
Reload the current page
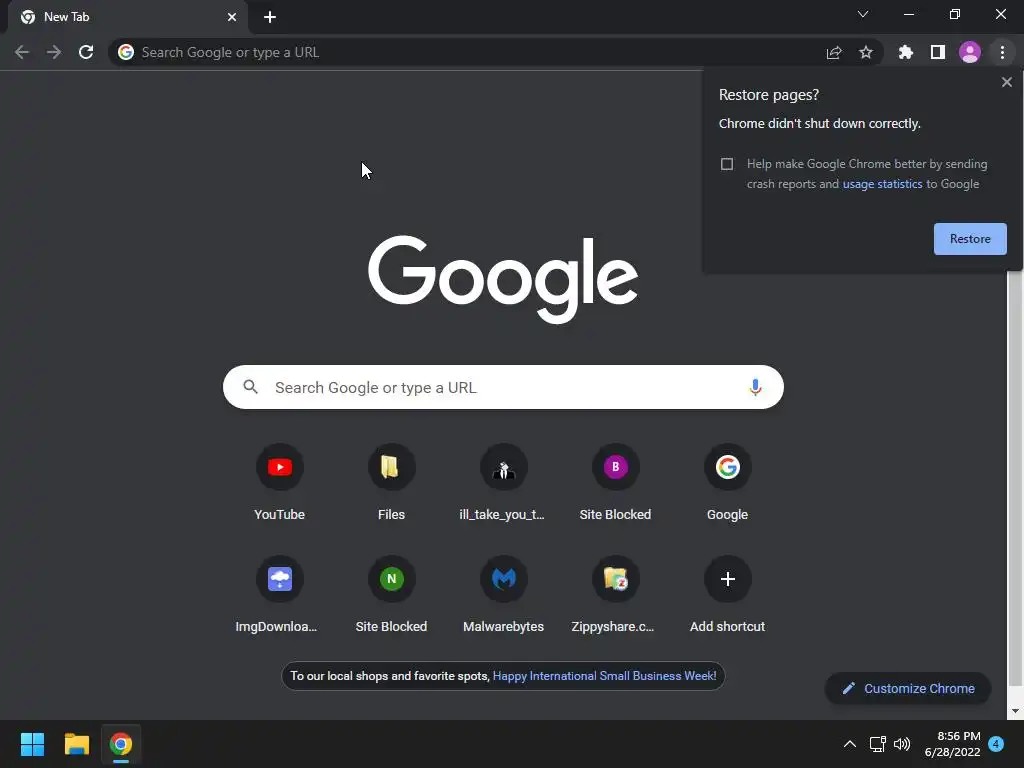(86, 52)
